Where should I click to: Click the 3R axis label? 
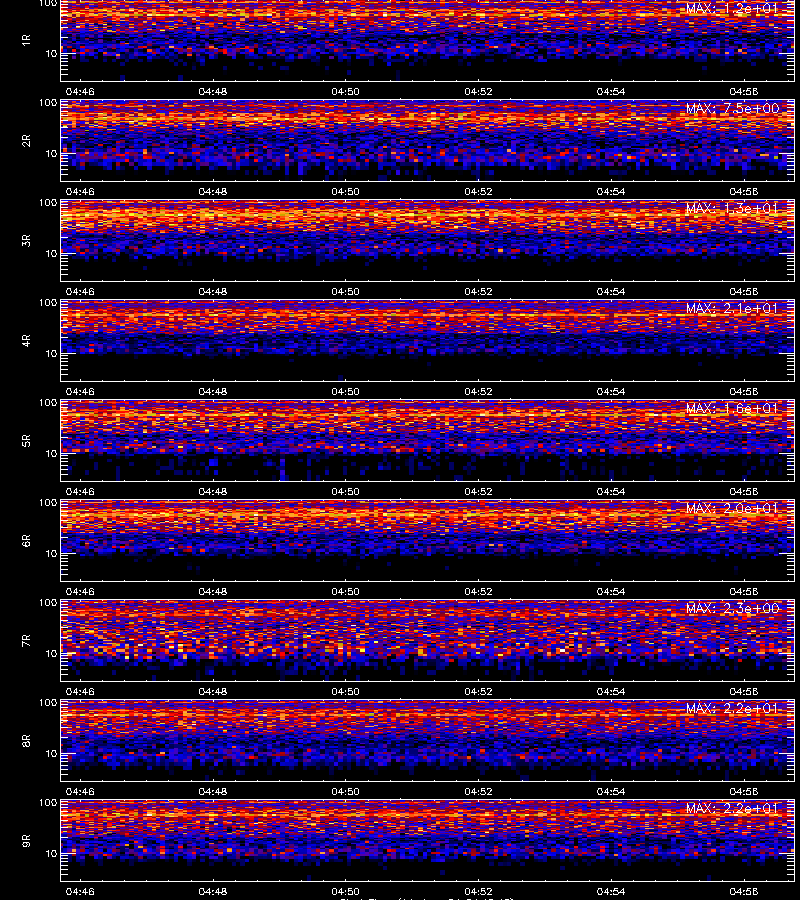(x=26, y=240)
